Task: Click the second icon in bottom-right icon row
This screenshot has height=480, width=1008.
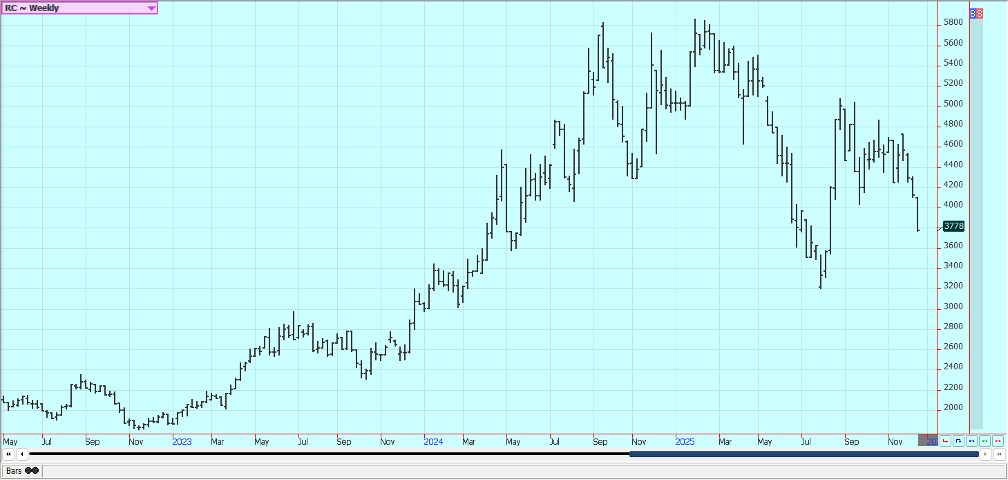Action: coord(959,441)
